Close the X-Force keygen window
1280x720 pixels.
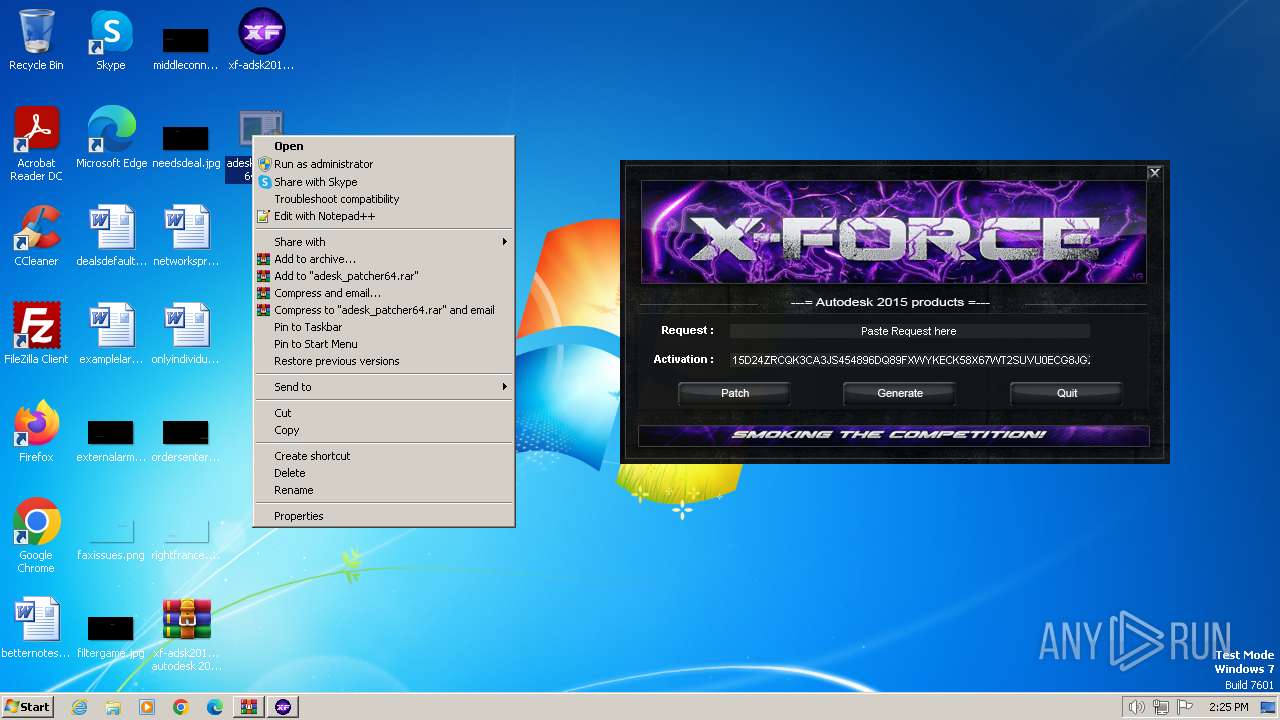[1154, 173]
